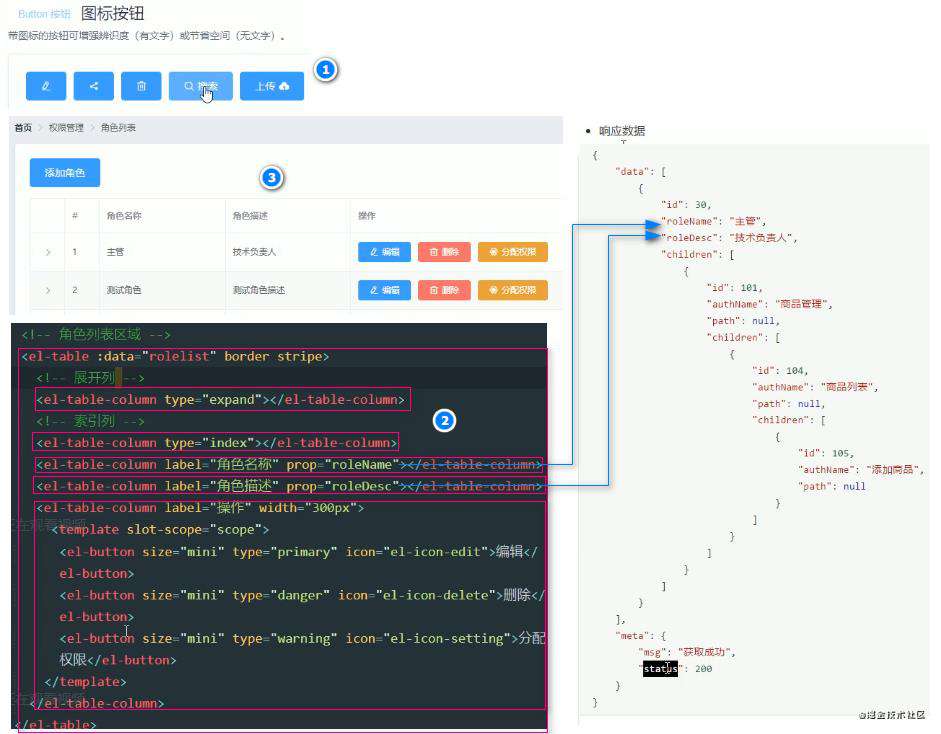The height and width of the screenshot is (734, 941).
Task: Expand the row for 测试角色
Action: point(48,290)
